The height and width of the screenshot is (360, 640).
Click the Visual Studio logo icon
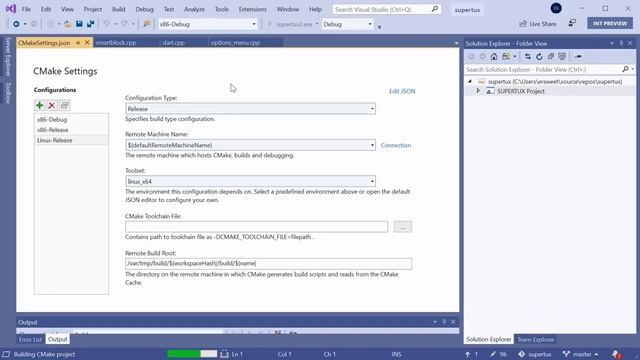11,9
